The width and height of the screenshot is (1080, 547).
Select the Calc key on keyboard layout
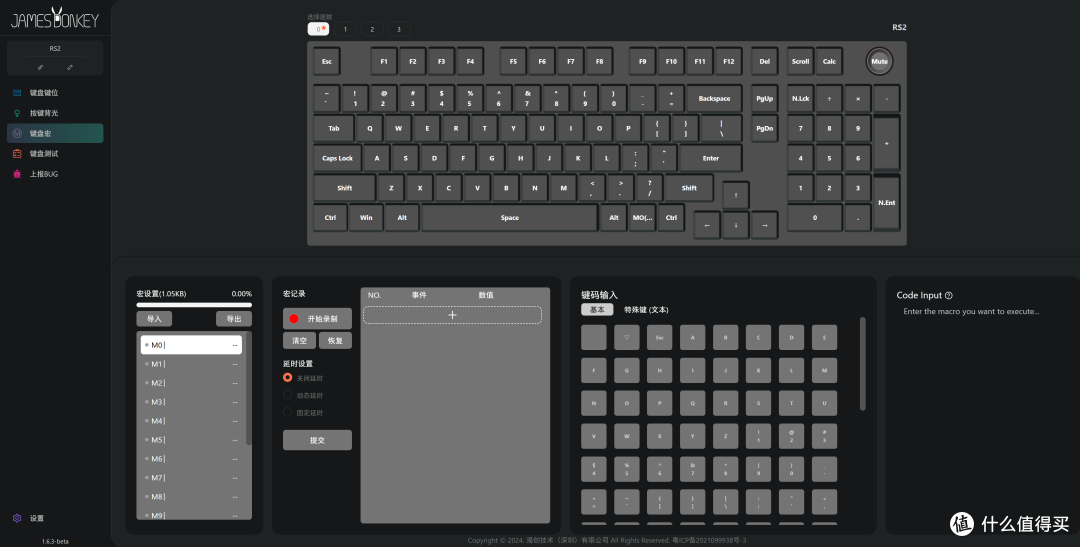pos(829,61)
